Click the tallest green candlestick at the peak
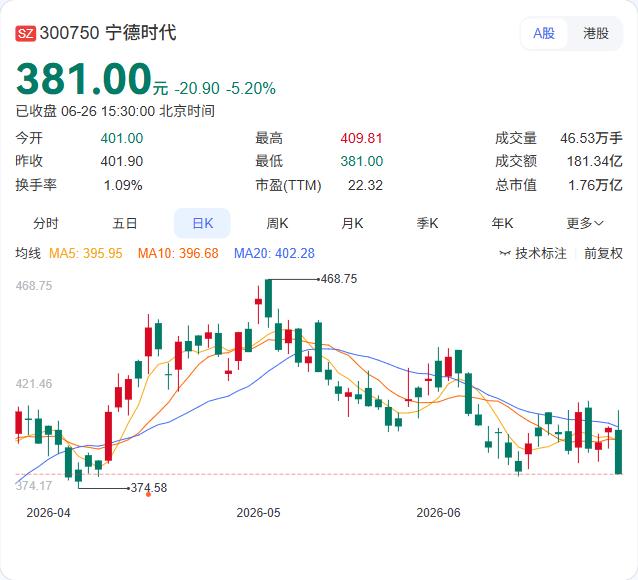 [x=269, y=298]
